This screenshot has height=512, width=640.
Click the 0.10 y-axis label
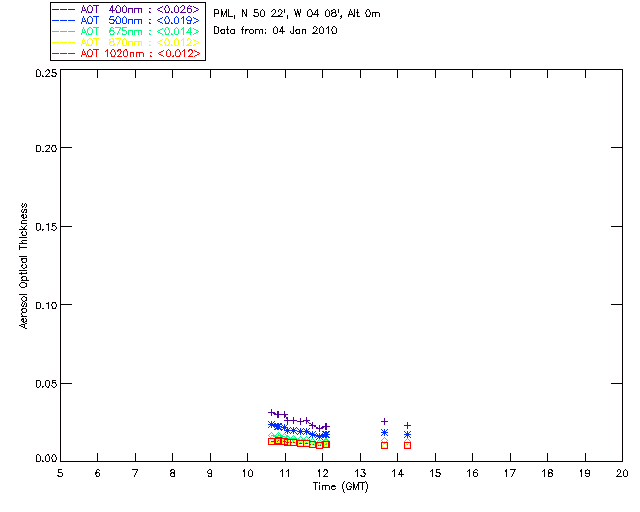click(46, 305)
